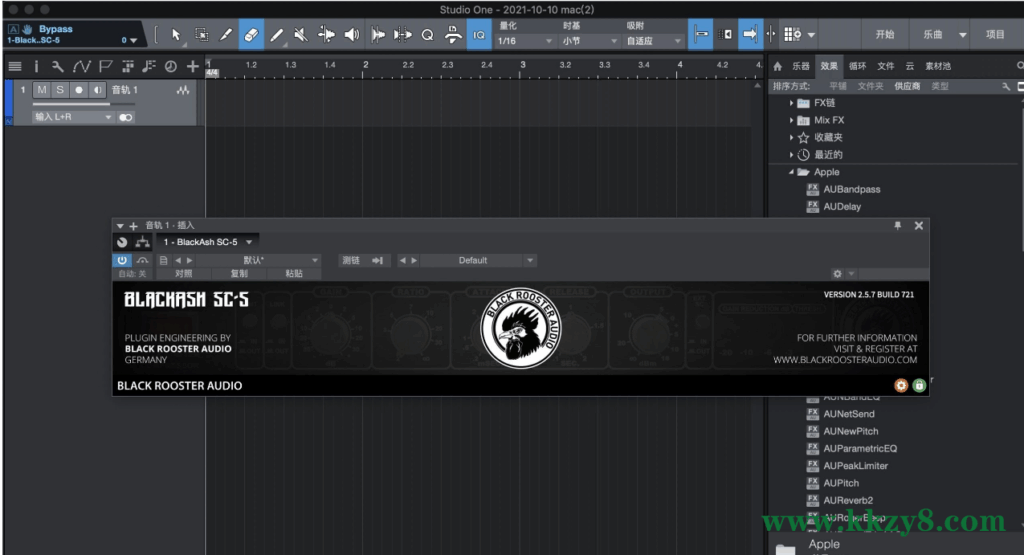Add a track with plus icon

pos(193,66)
